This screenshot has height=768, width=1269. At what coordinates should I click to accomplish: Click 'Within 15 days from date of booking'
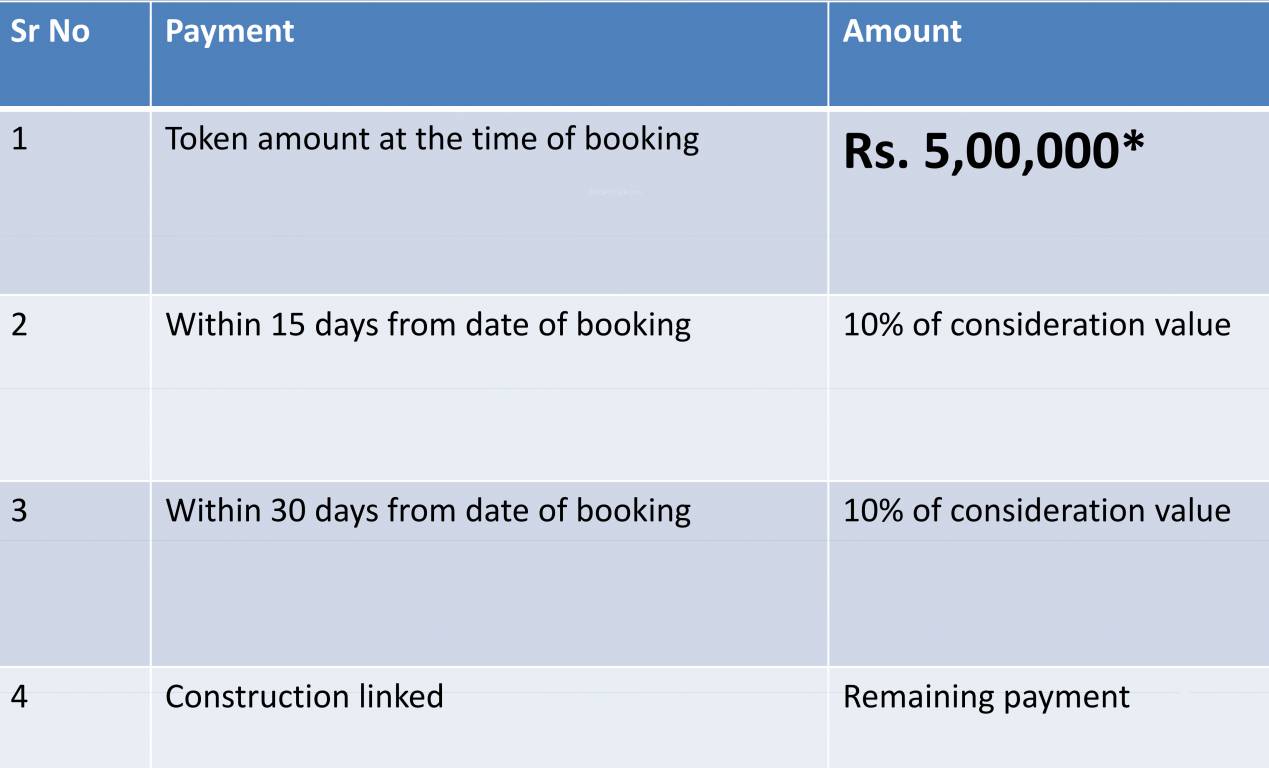(x=427, y=324)
